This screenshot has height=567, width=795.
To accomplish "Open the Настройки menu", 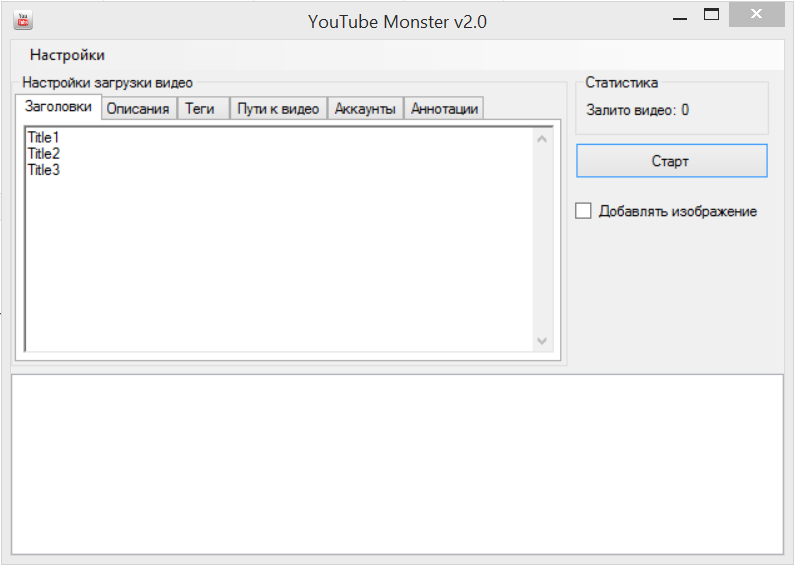I will [67, 55].
